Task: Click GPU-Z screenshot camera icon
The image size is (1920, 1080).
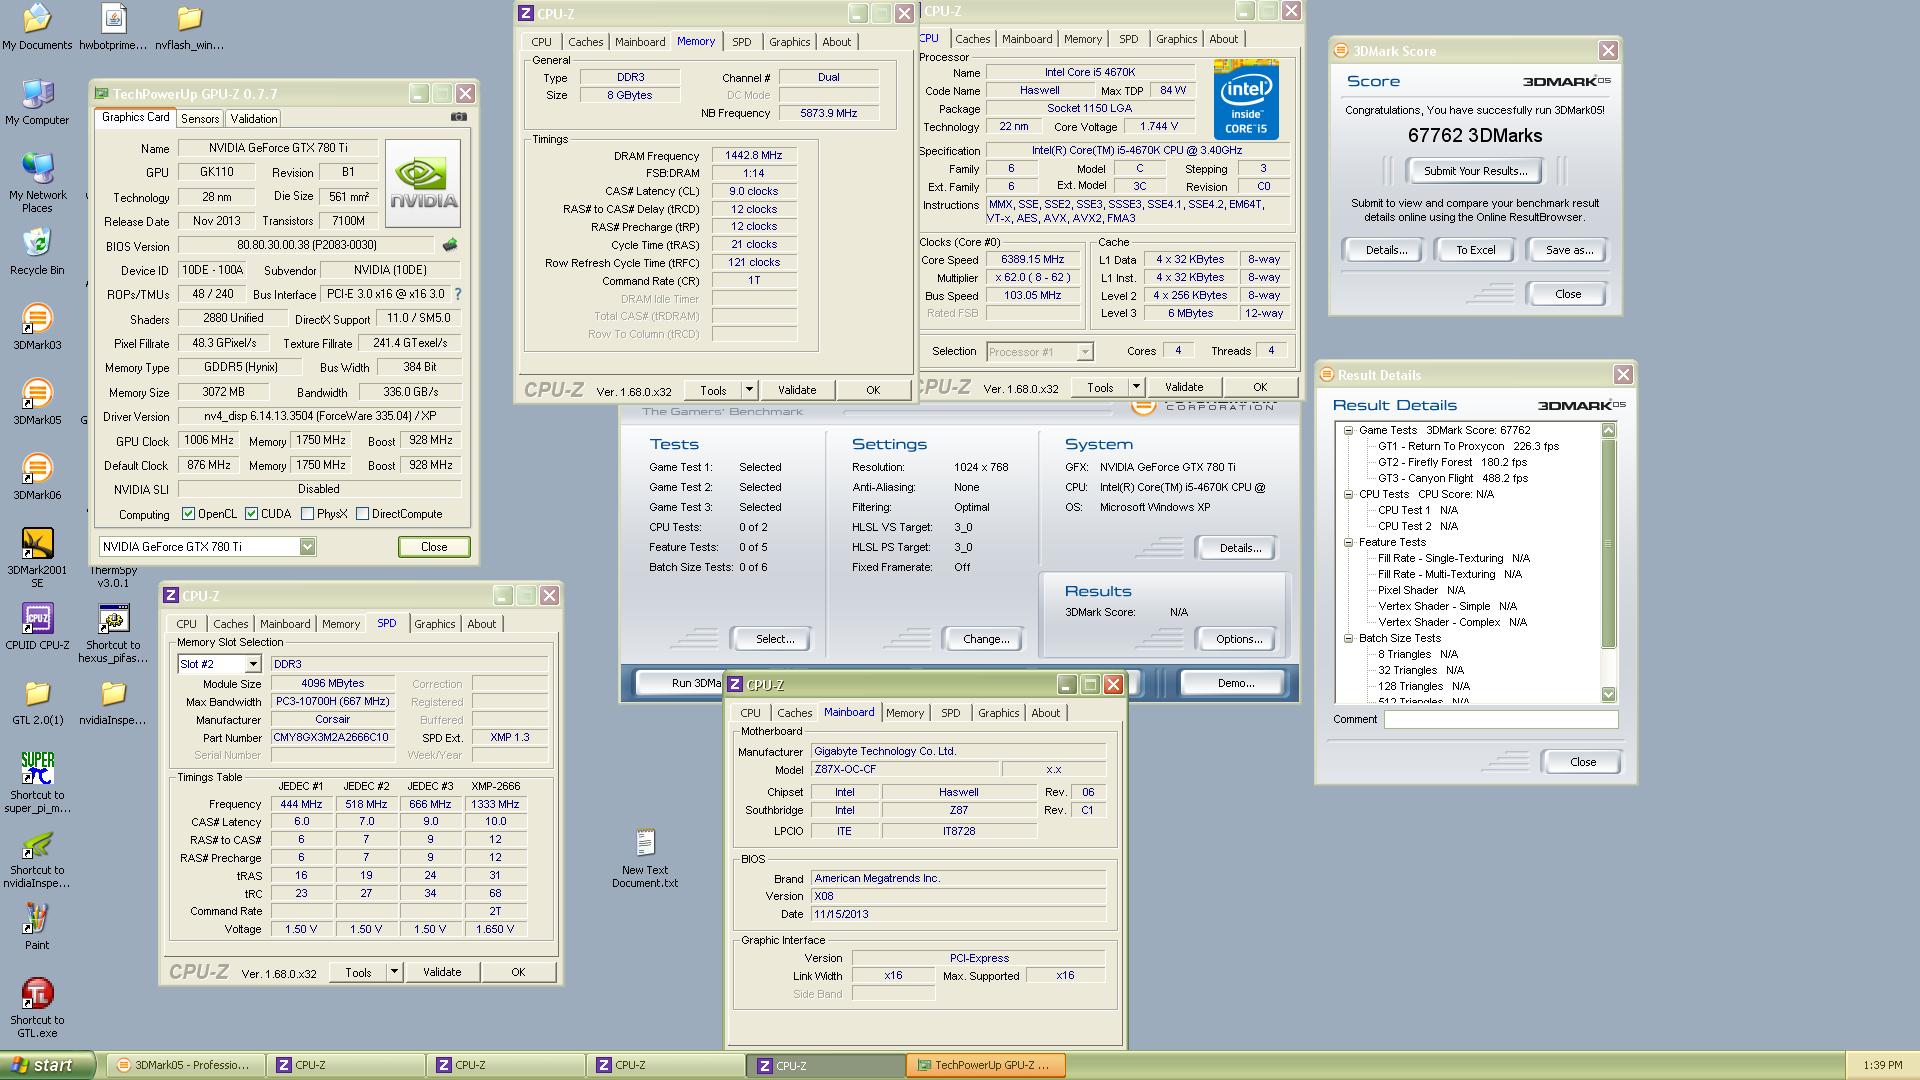Action: coord(459,117)
